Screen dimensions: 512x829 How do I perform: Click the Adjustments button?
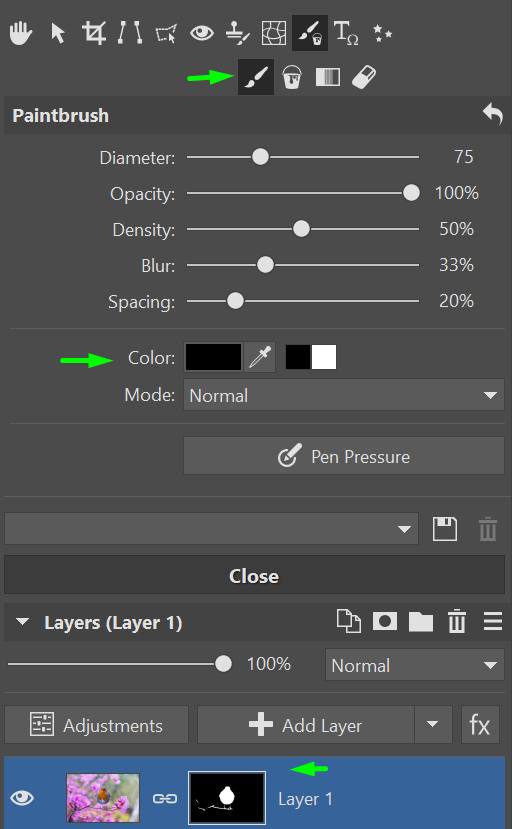click(96, 724)
